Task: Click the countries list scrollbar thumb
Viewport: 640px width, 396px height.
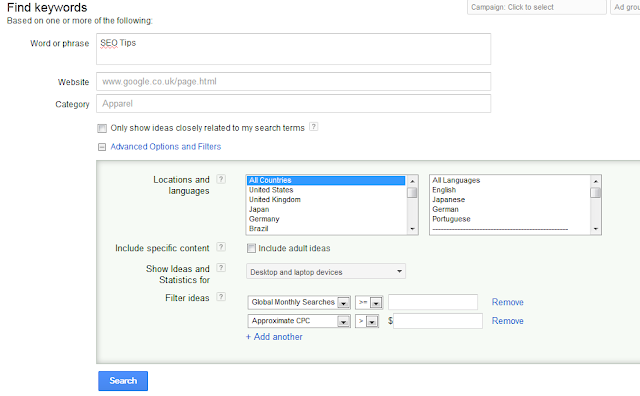Action: 412,192
